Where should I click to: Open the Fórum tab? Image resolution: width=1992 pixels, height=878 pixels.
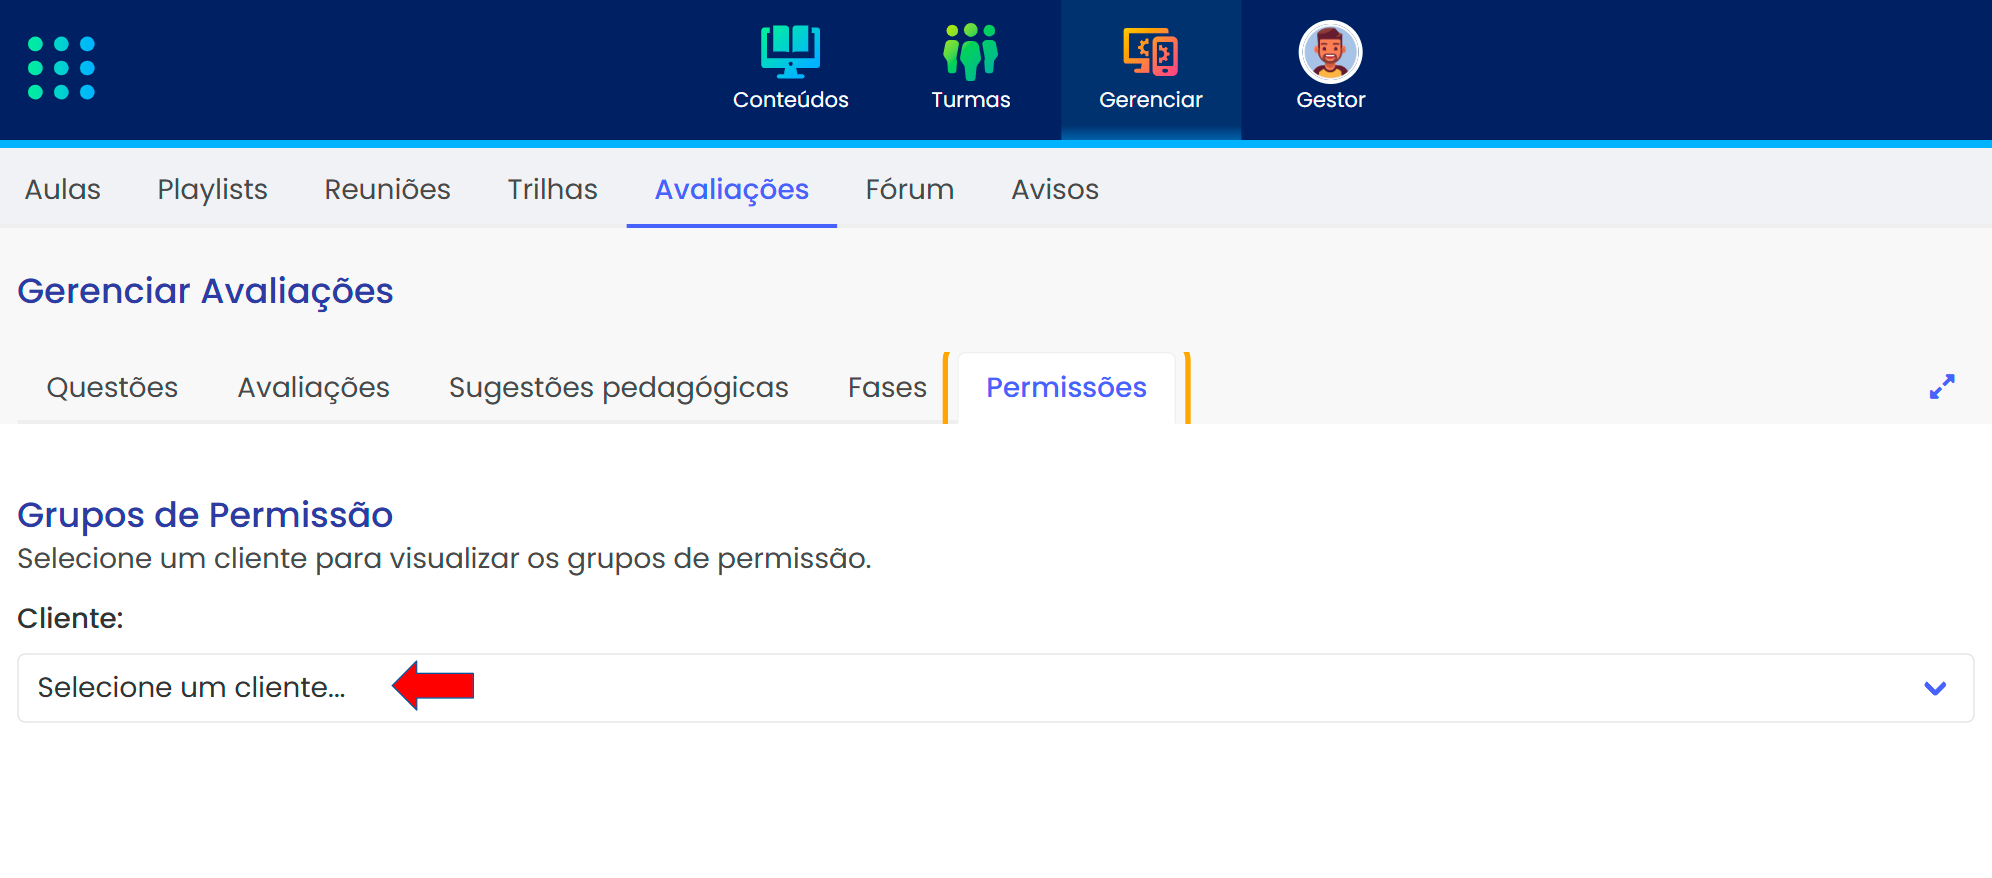(909, 189)
